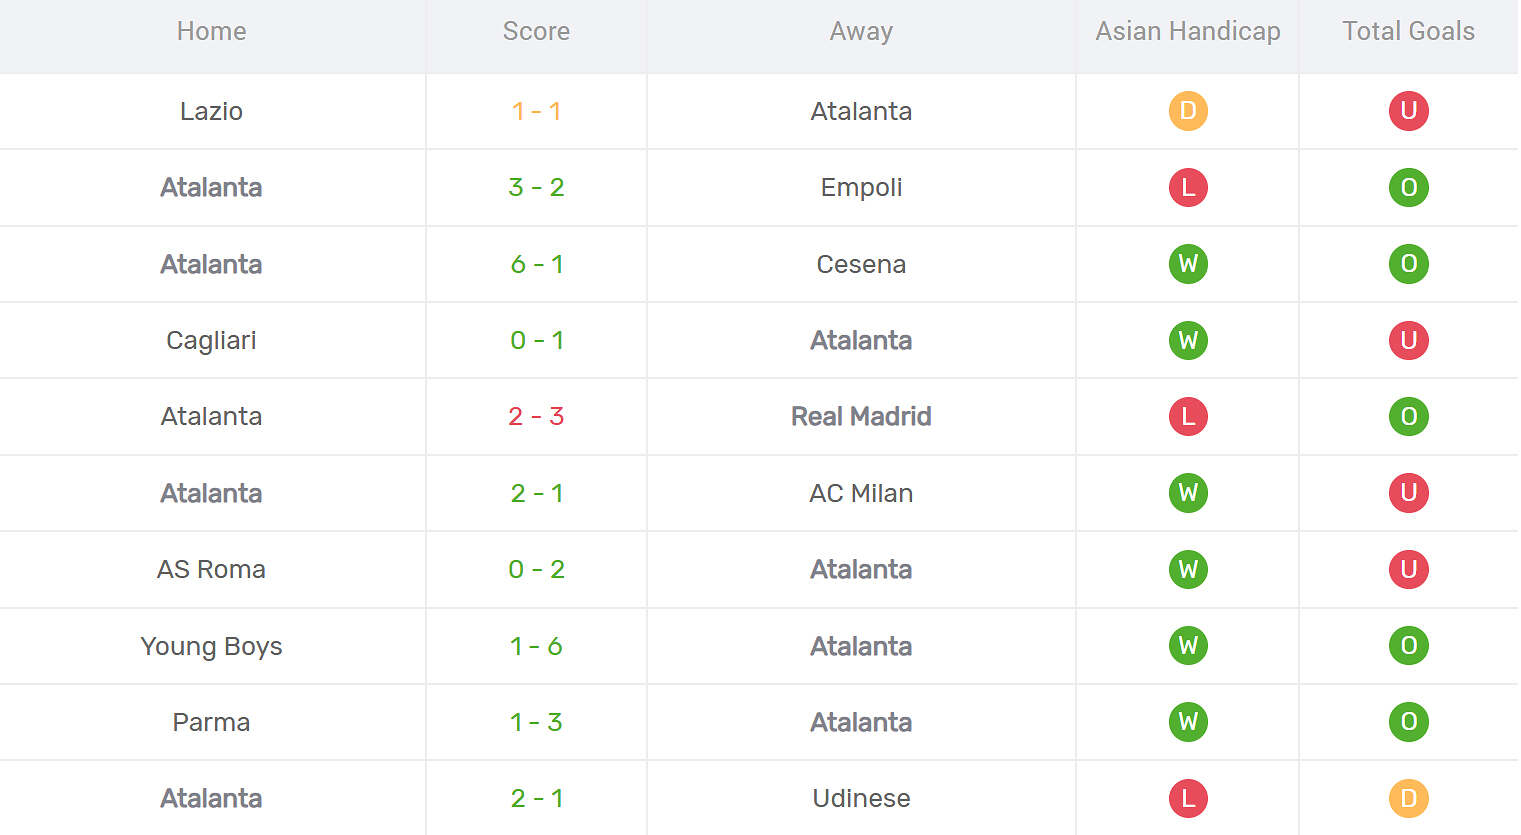
Task: Click the red U total goals badge for Cagliari match
Action: [x=1408, y=340]
